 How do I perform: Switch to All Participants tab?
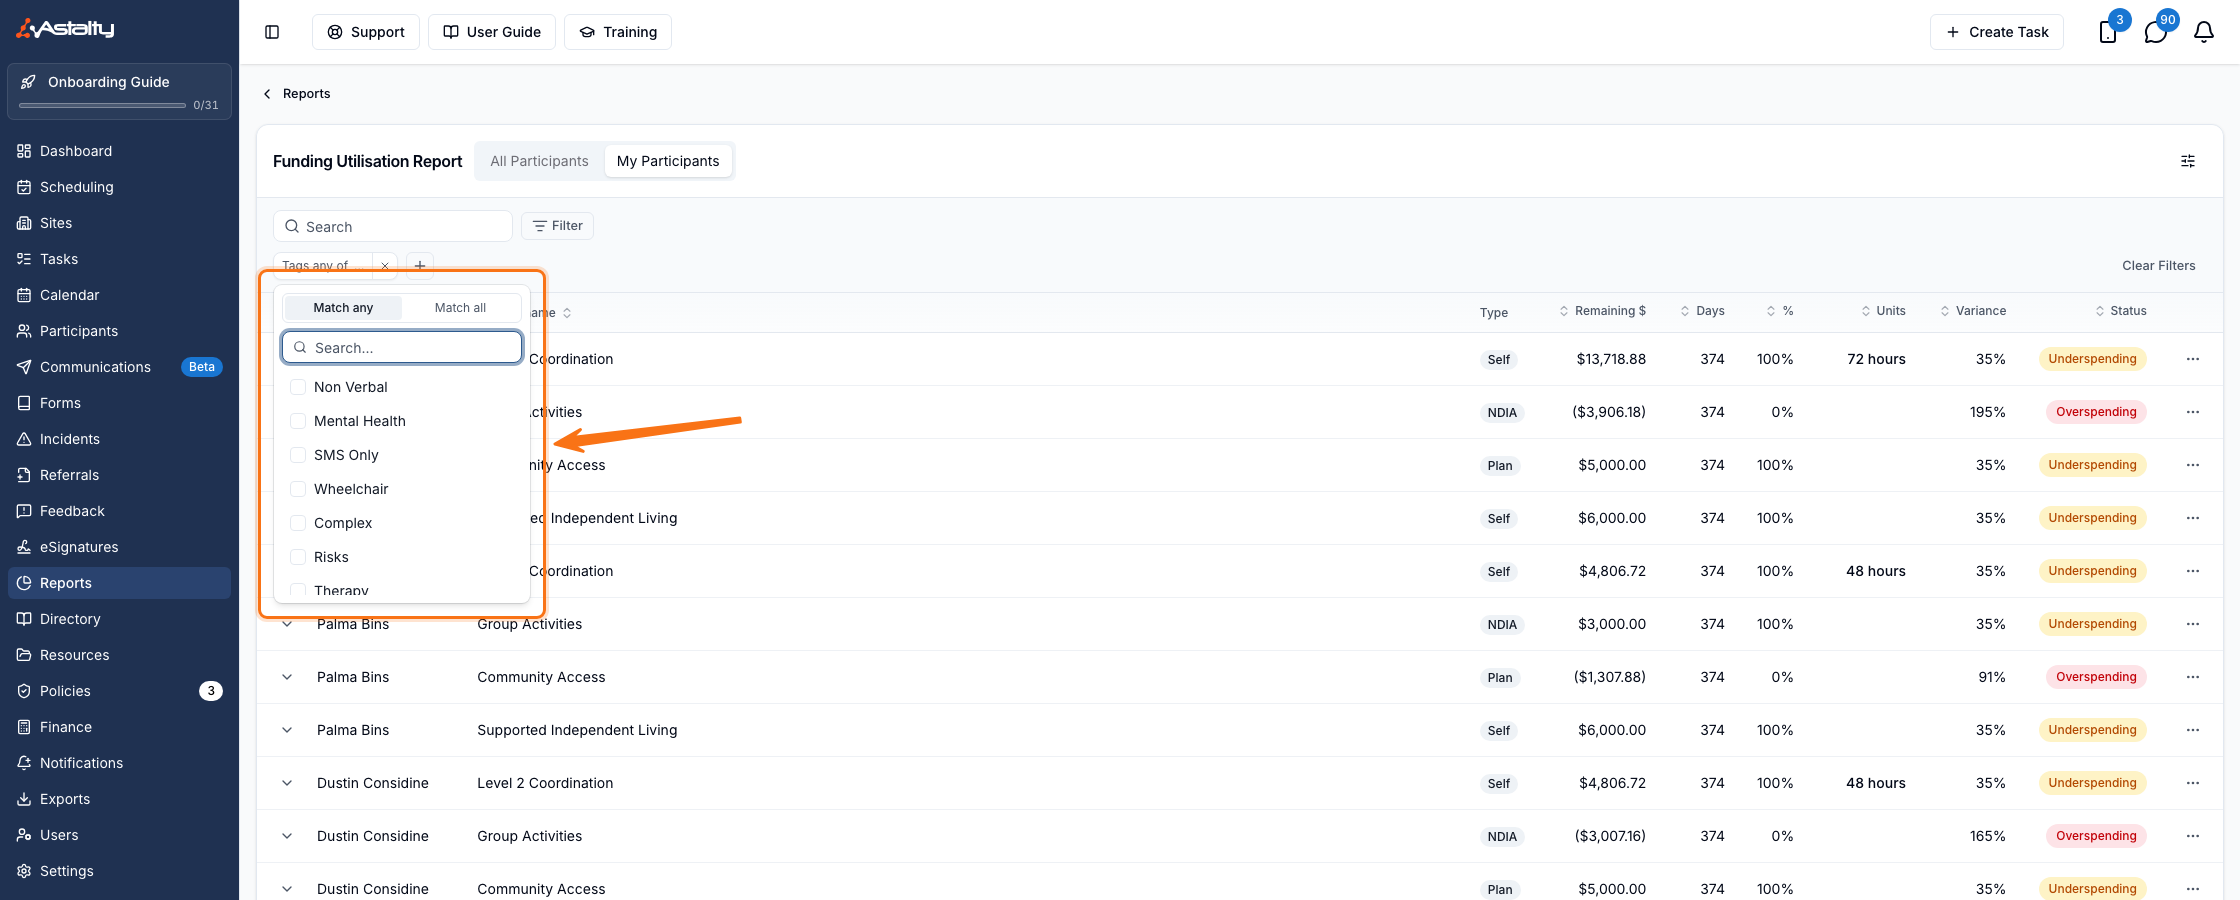[x=539, y=161]
